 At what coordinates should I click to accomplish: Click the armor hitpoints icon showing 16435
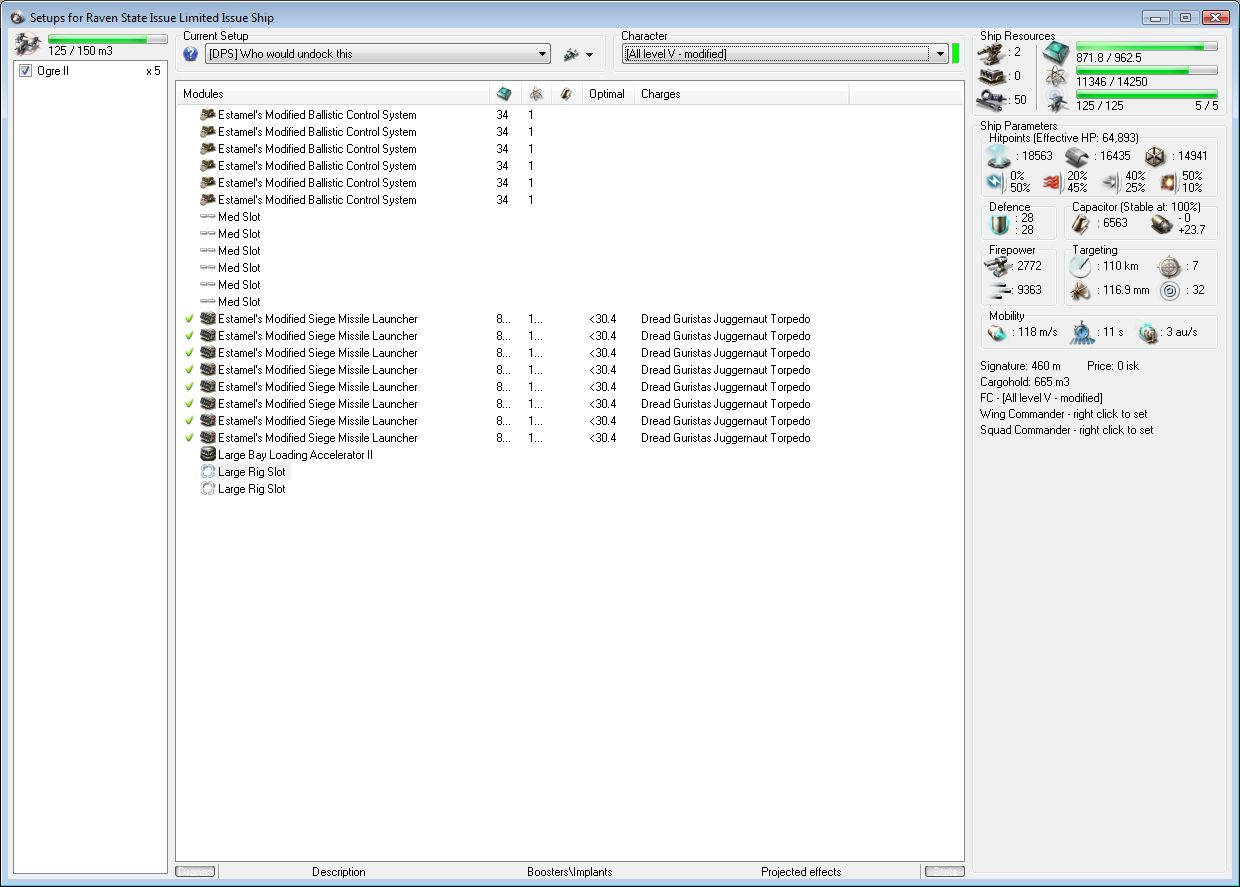pyautogui.click(x=1076, y=156)
